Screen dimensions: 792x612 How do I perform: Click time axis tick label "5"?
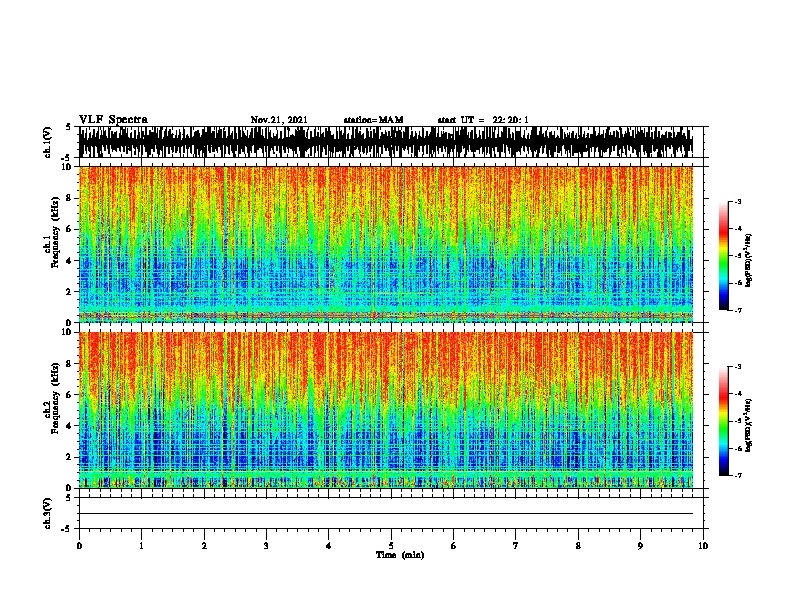(391, 546)
